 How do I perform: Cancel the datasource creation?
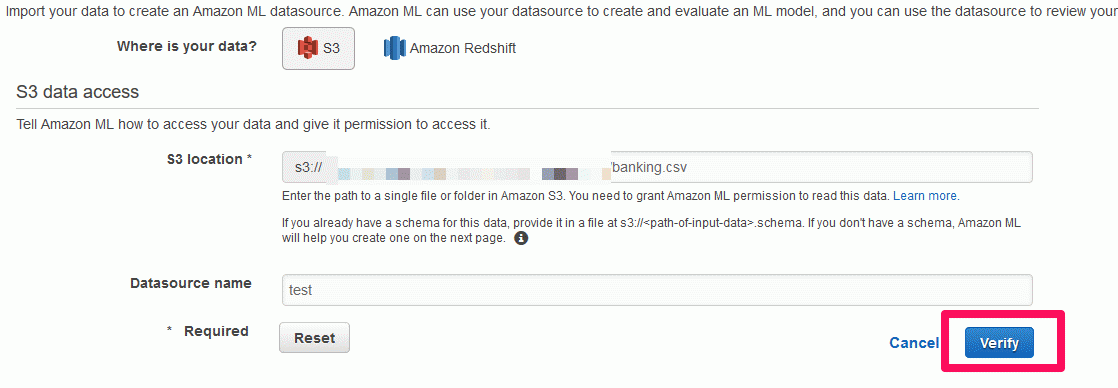tap(914, 343)
